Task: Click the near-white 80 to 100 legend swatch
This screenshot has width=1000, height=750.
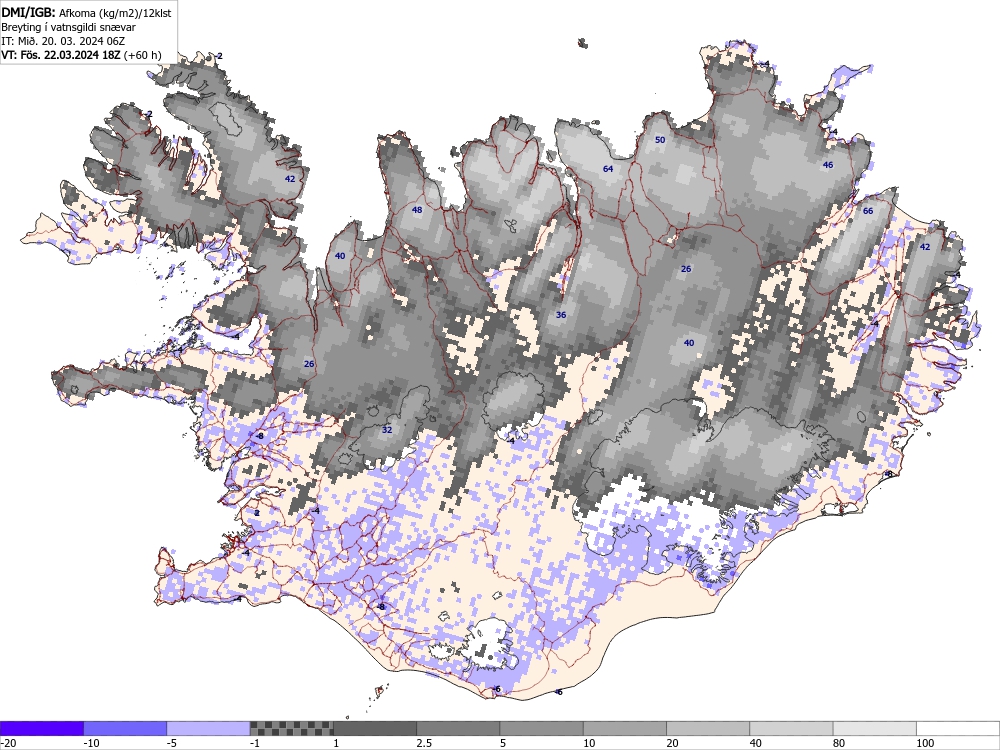Action: coord(875,728)
